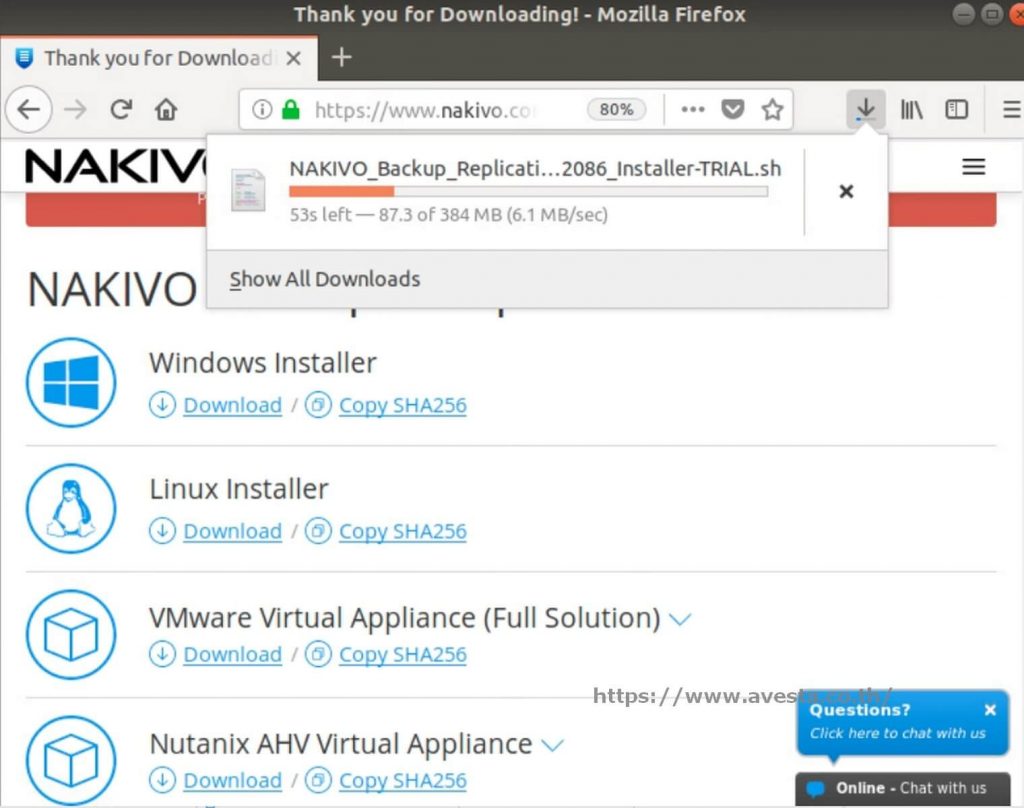Close the Thank you for Downloading tab
The height and width of the screenshot is (808, 1024).
pos(294,58)
